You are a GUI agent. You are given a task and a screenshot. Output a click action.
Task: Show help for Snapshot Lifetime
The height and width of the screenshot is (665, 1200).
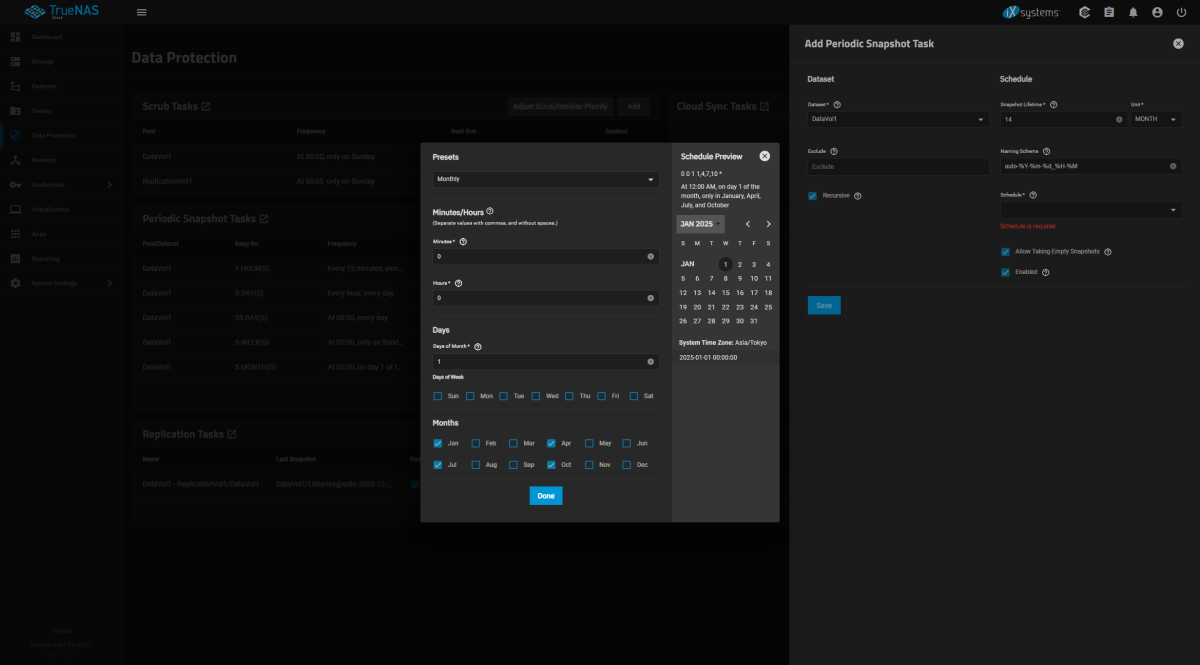(x=1054, y=104)
